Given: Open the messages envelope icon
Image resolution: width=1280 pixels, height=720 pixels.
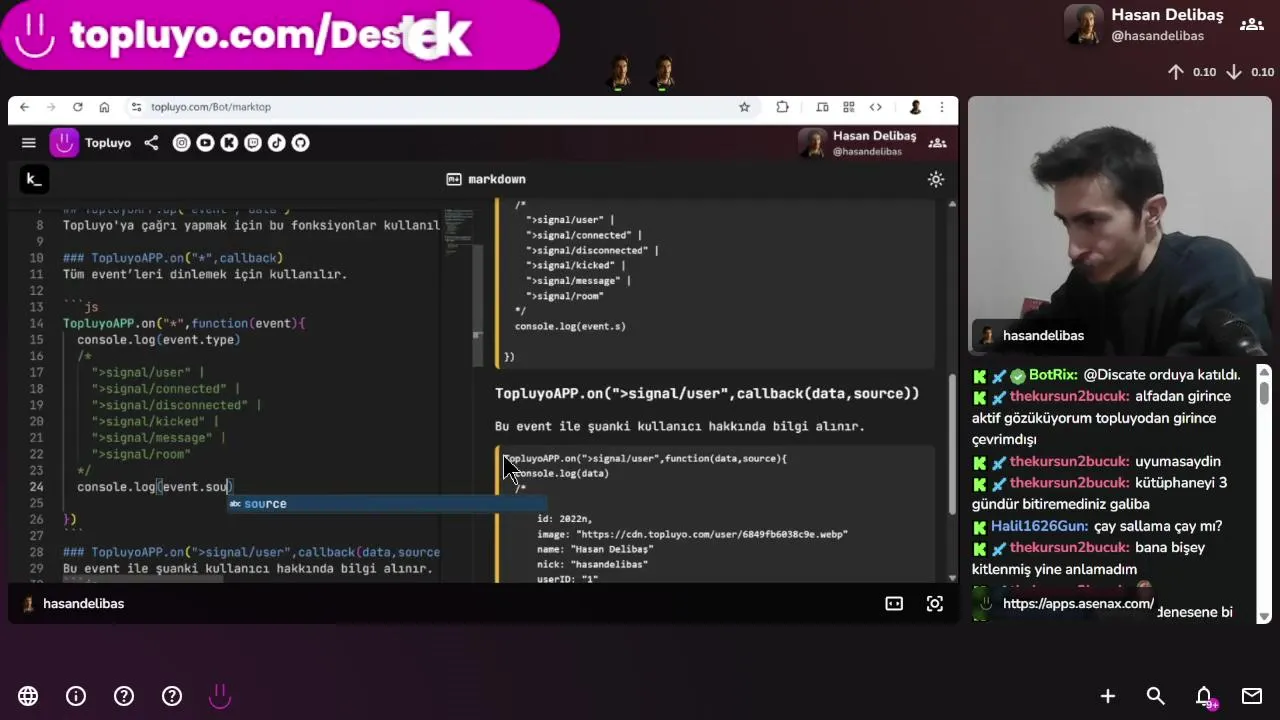Looking at the screenshot, I should click(1252, 696).
